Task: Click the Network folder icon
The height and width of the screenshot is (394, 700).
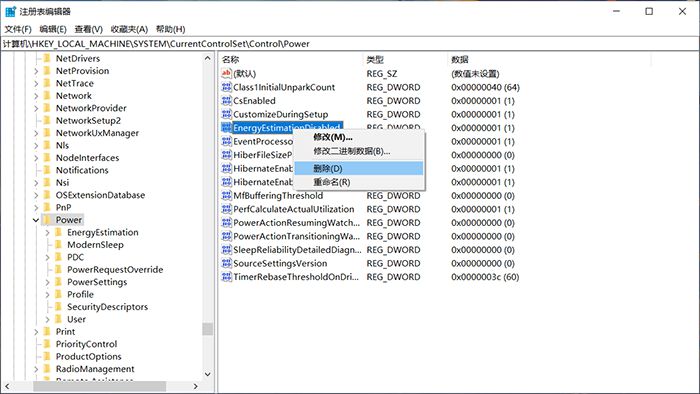Action: point(47,95)
